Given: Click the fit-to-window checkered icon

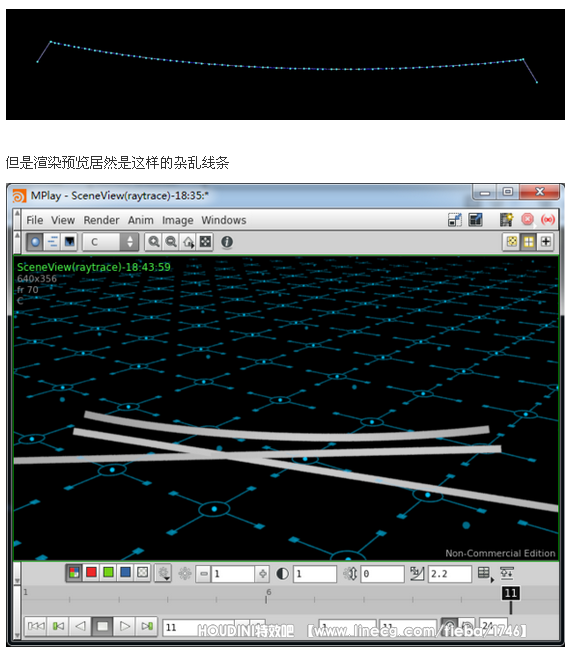Looking at the screenshot, I should click(205, 242).
